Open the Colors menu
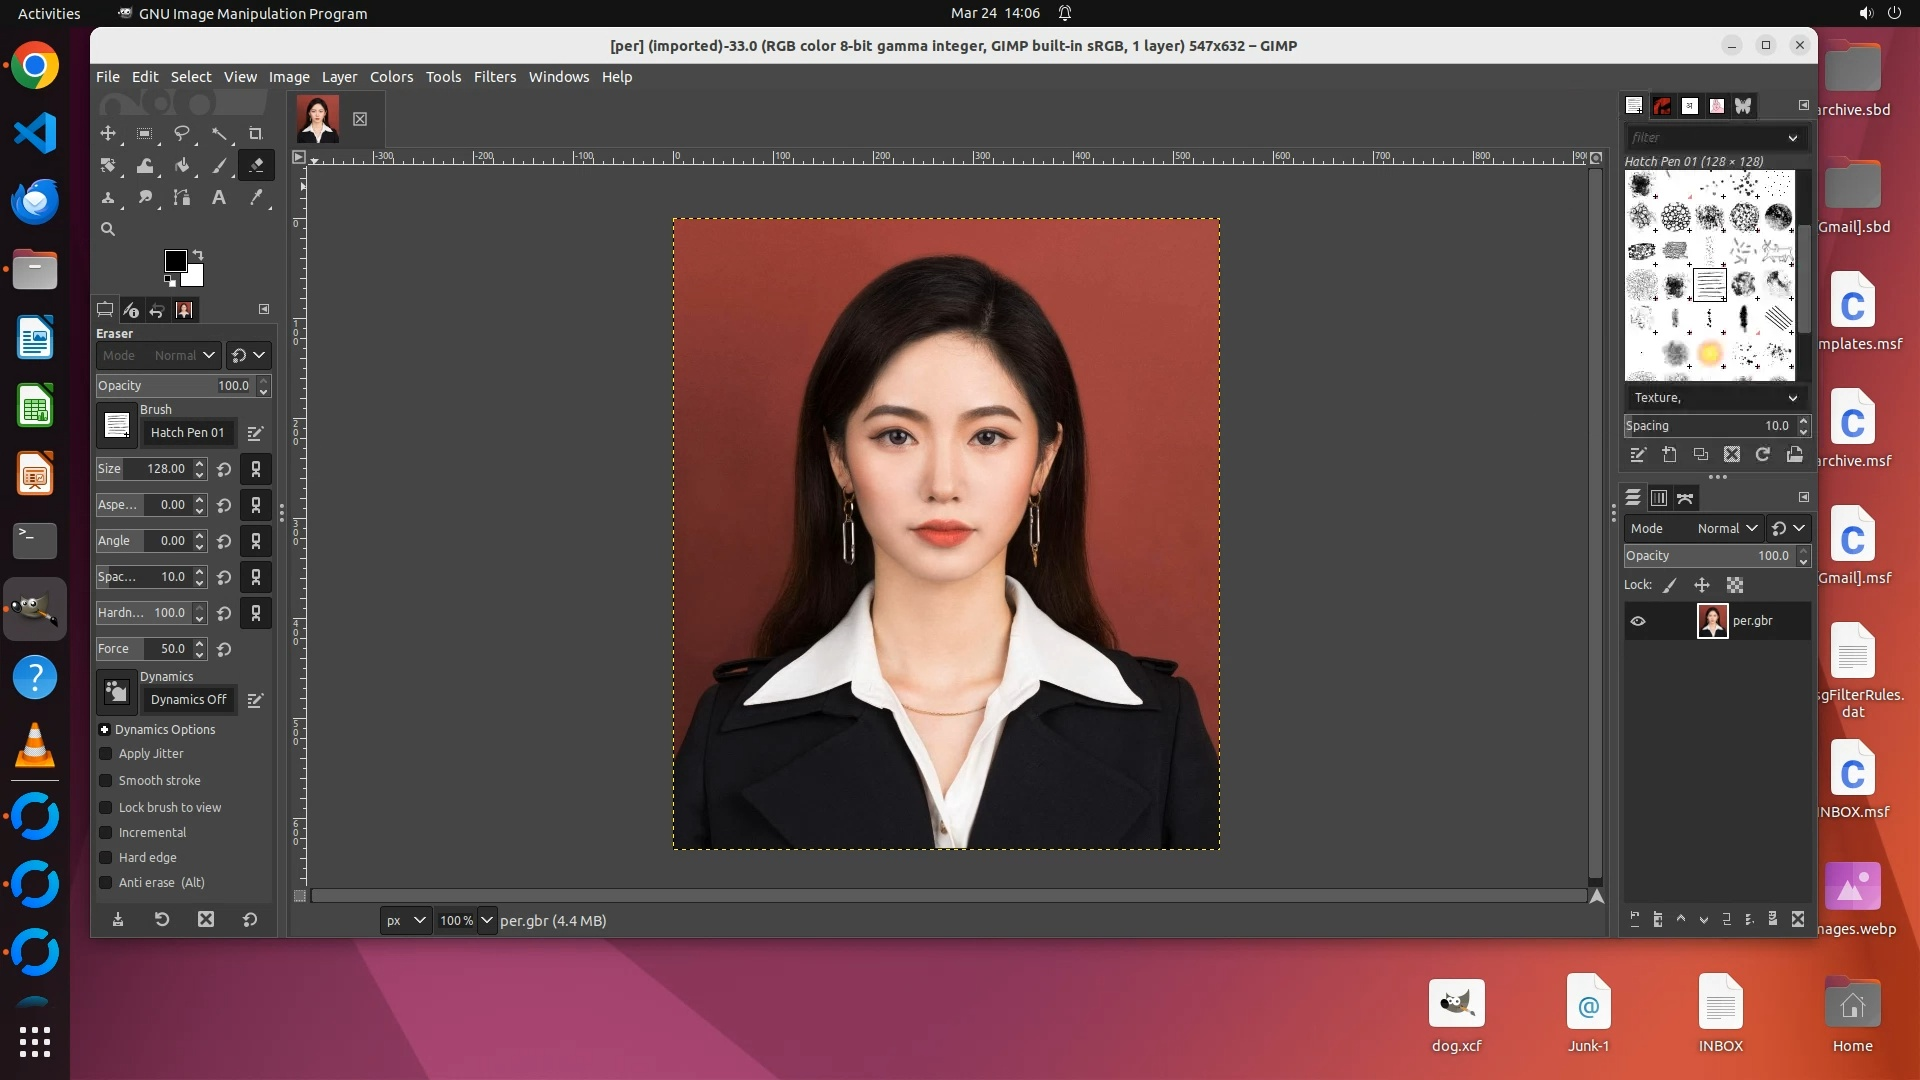This screenshot has height=1080, width=1920. pyautogui.click(x=391, y=77)
